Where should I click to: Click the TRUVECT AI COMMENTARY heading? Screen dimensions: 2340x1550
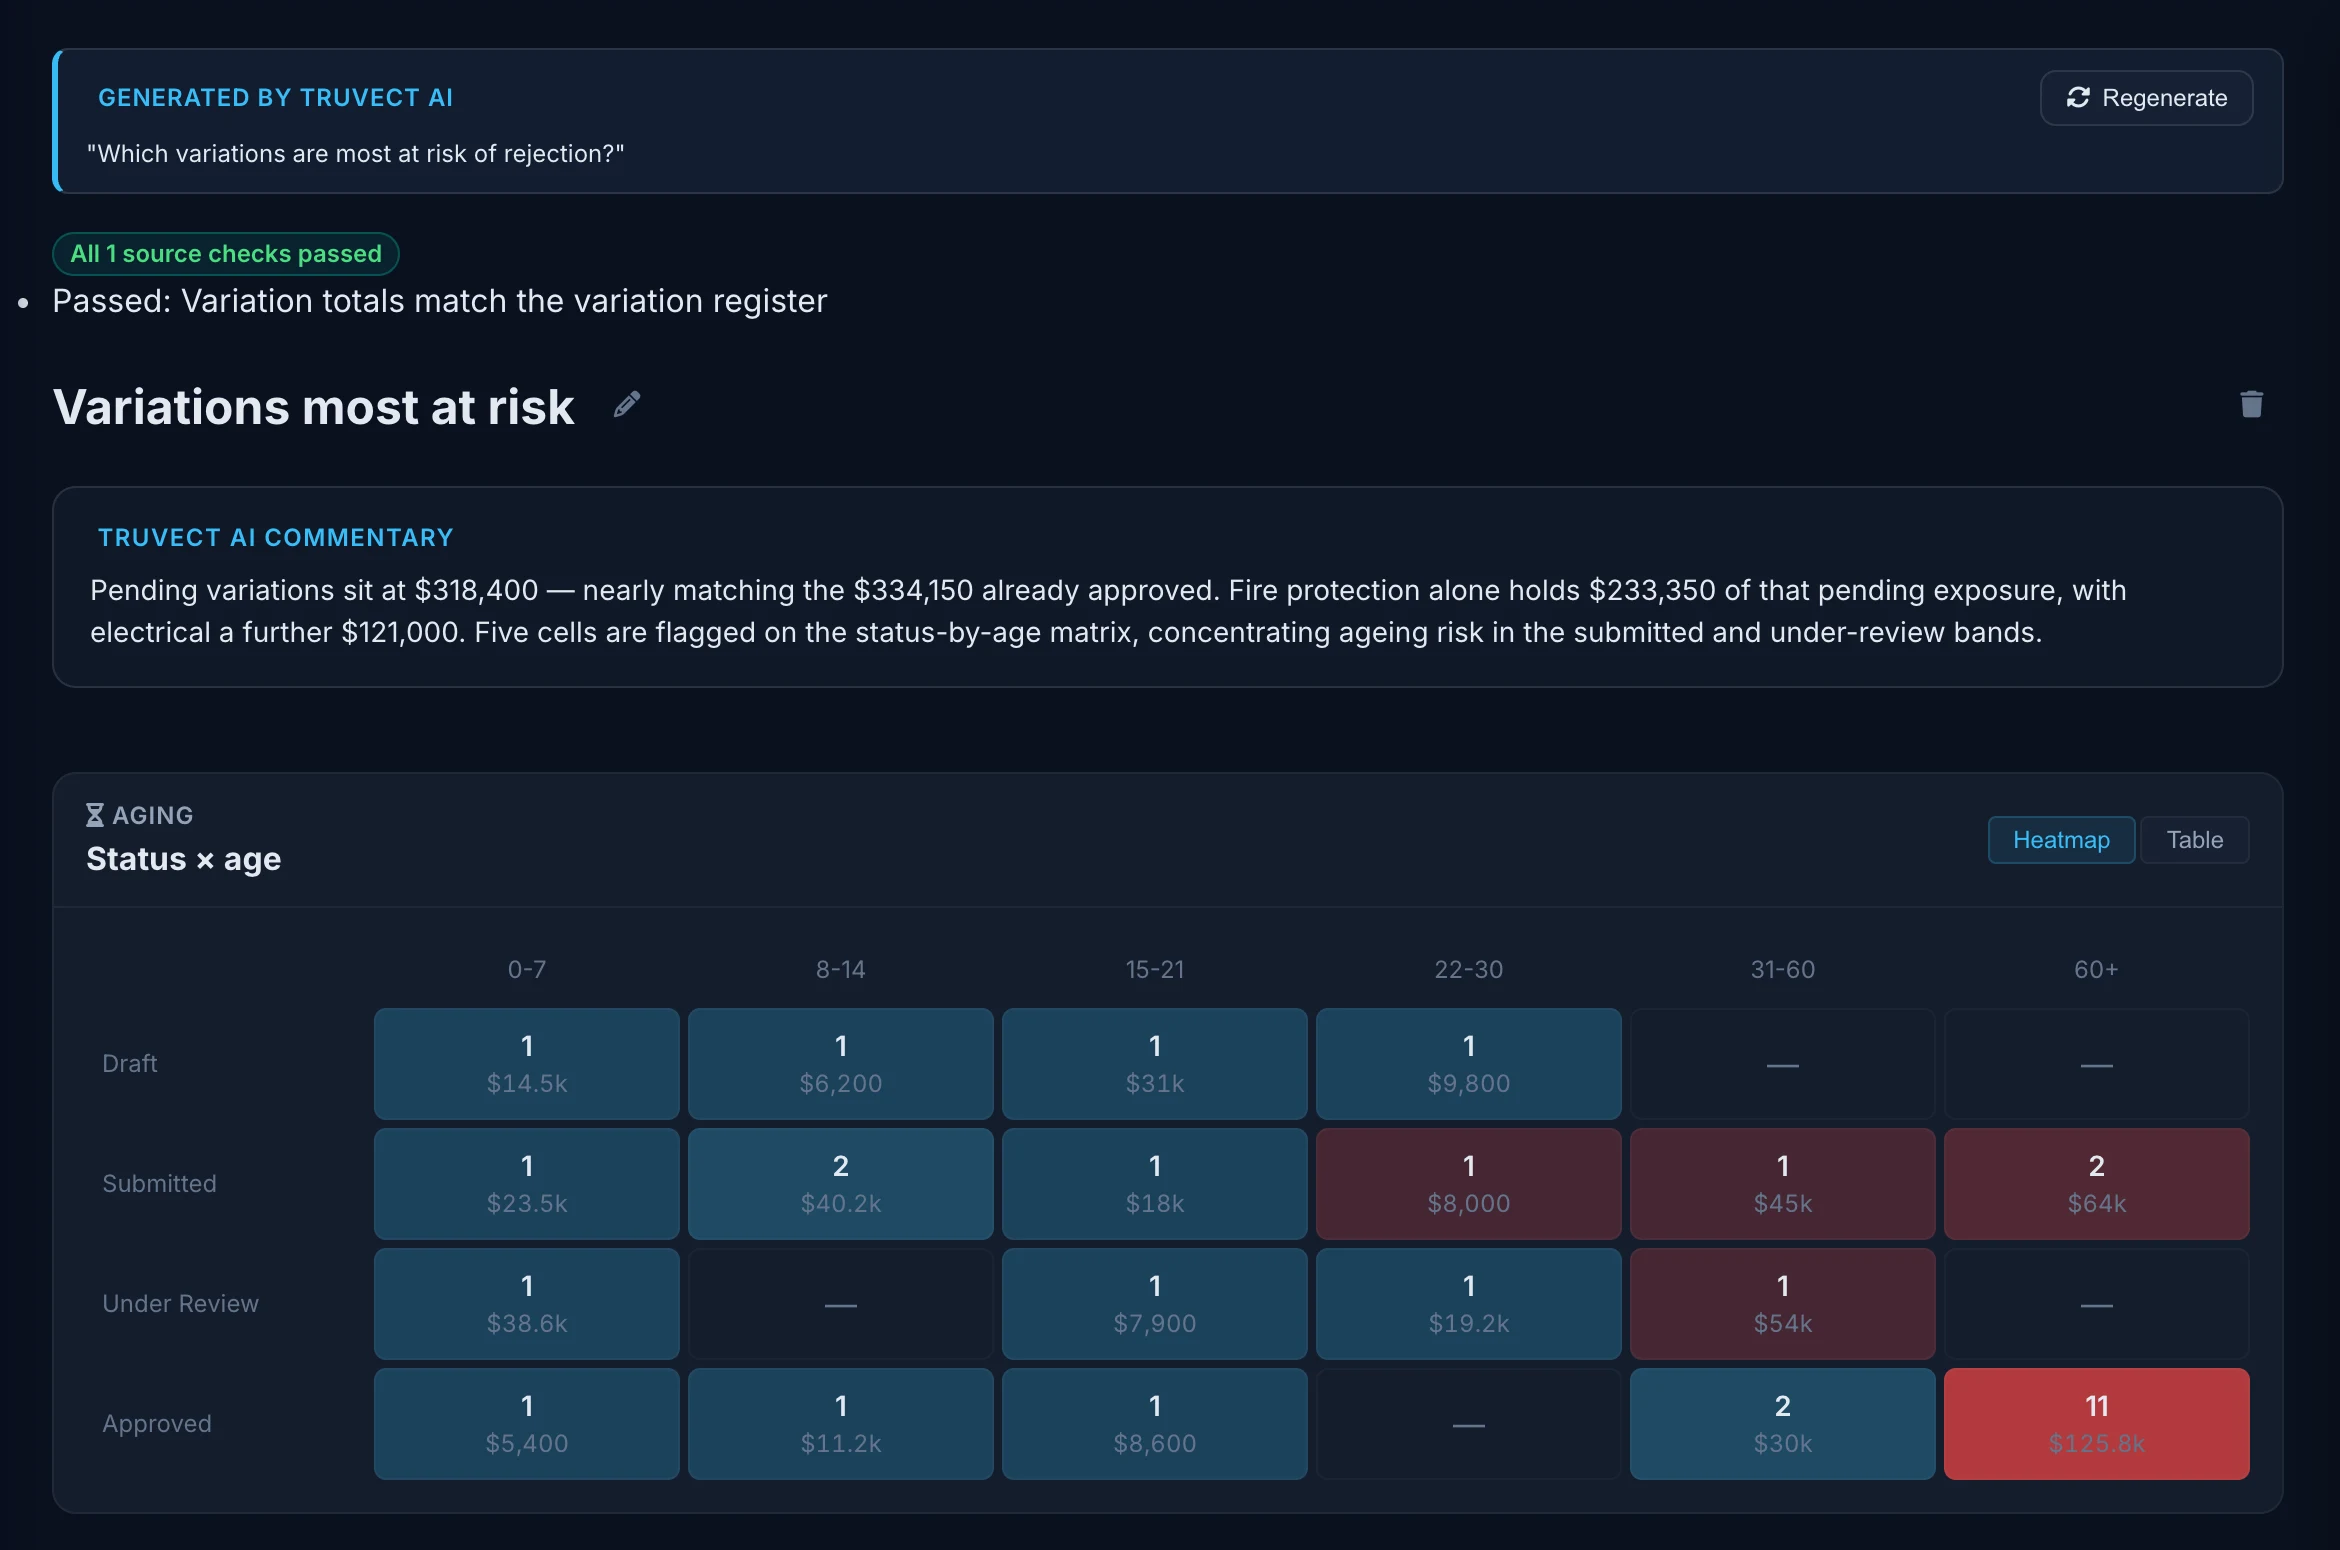click(x=276, y=538)
